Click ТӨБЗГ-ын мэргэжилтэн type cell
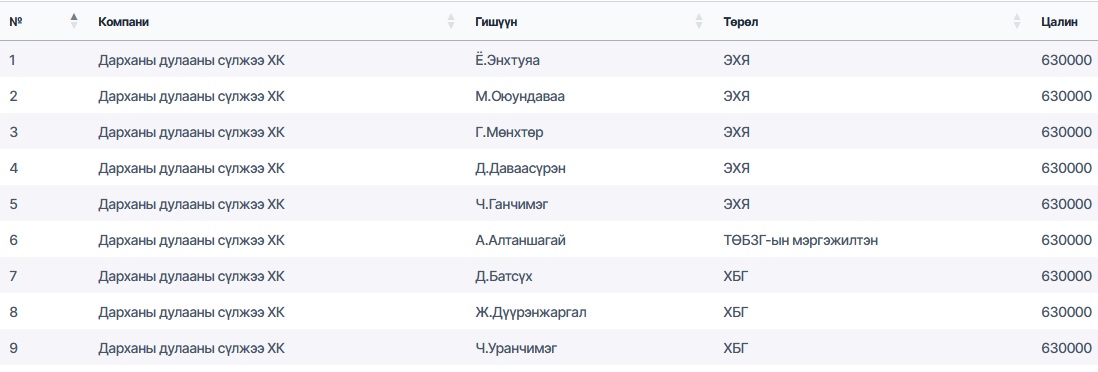The width and height of the screenshot is (1098, 372). tap(800, 240)
